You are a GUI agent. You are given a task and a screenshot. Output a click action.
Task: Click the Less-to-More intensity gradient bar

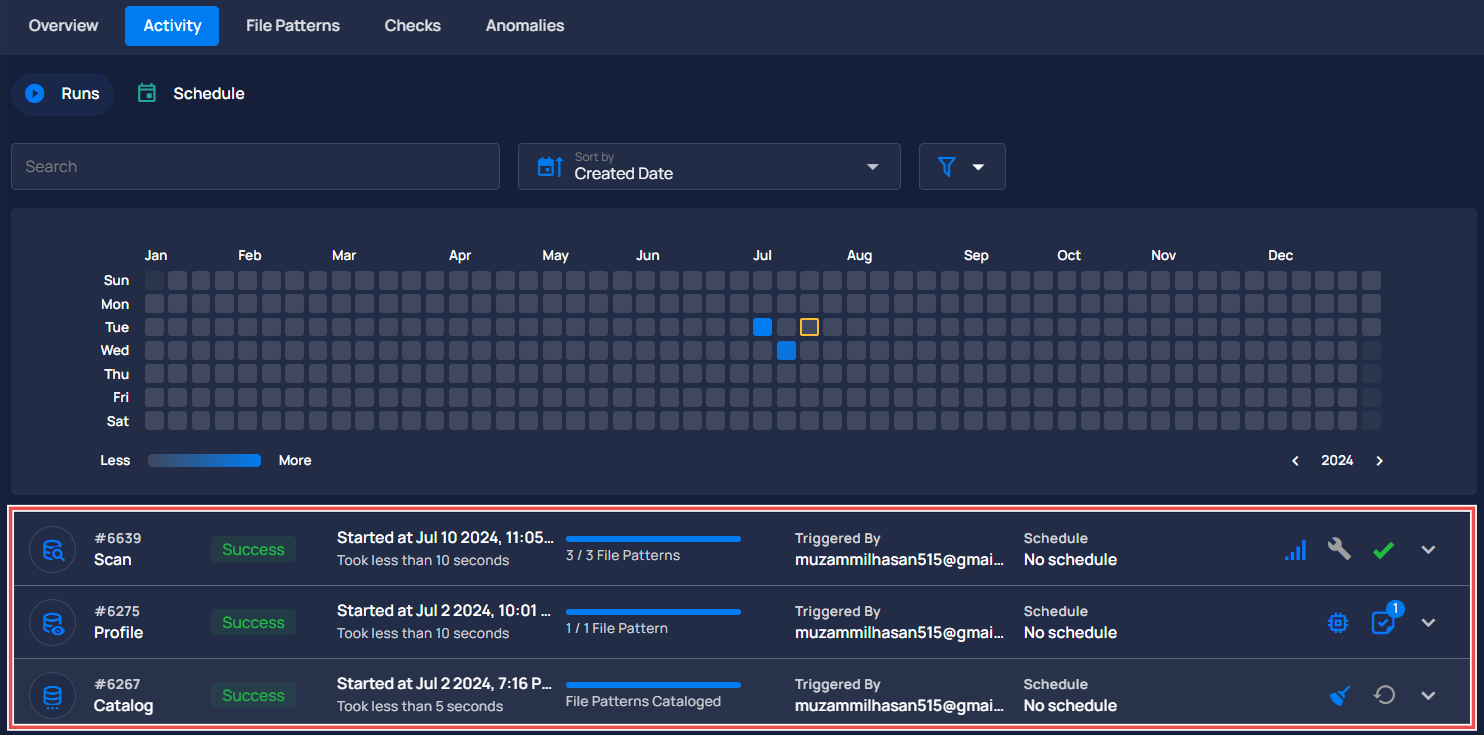coord(204,461)
